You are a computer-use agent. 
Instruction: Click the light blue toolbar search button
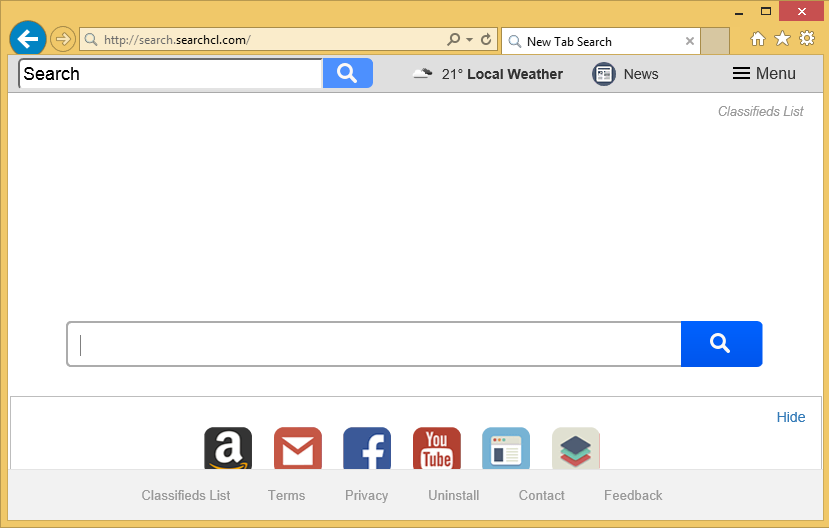click(347, 73)
